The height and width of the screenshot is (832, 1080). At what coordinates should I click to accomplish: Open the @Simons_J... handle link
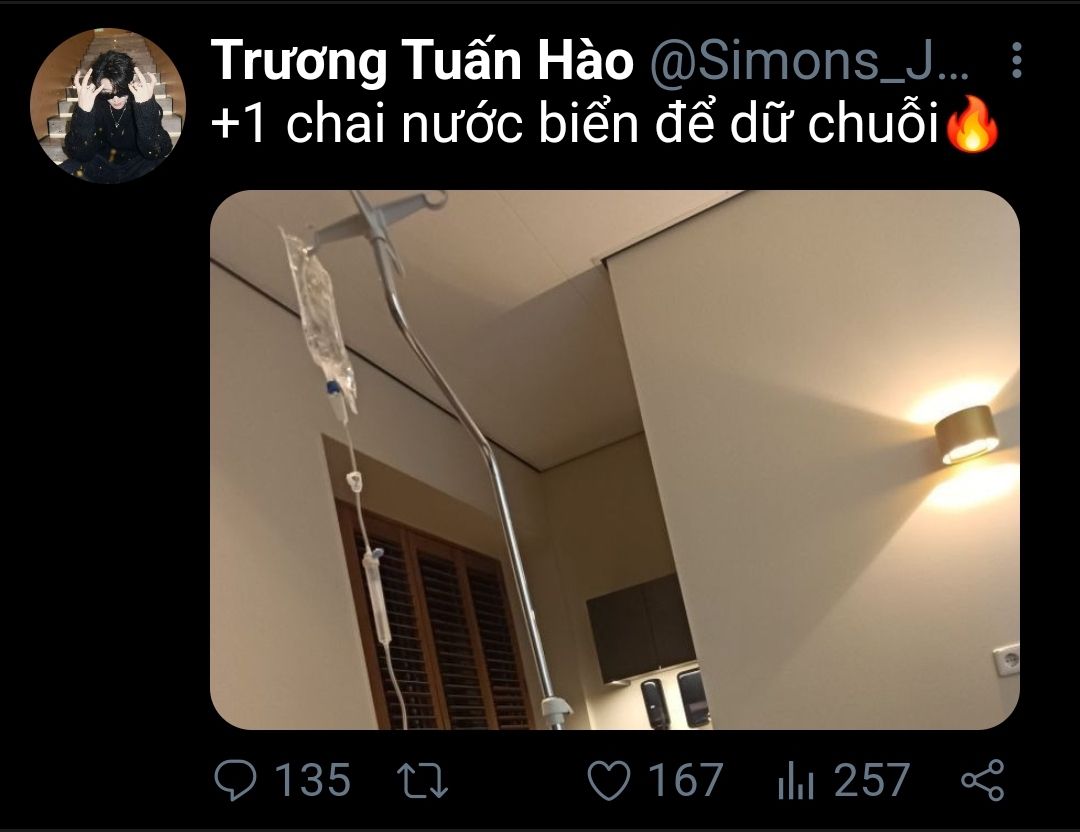tap(810, 61)
